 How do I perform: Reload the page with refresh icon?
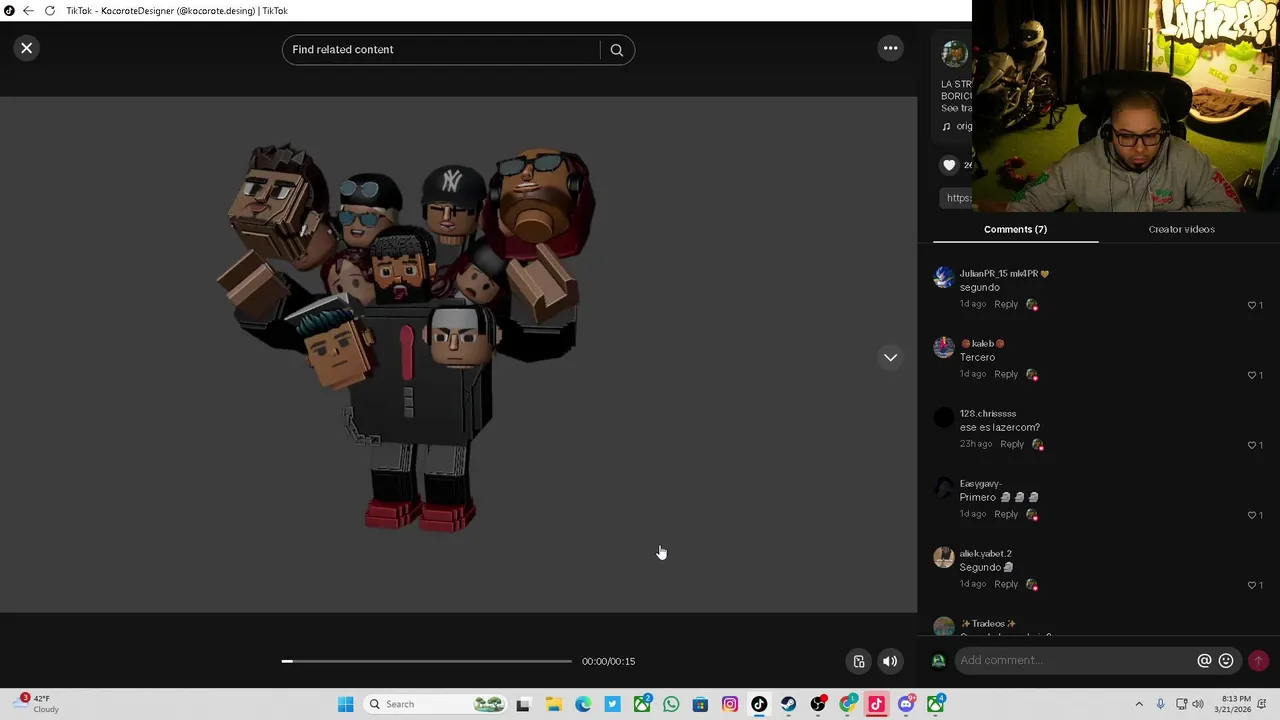49,11
